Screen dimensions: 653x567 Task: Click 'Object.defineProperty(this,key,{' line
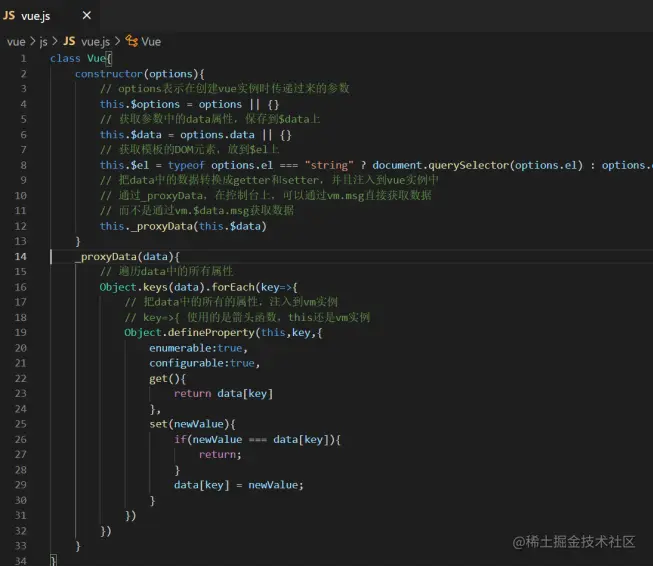tap(223, 332)
